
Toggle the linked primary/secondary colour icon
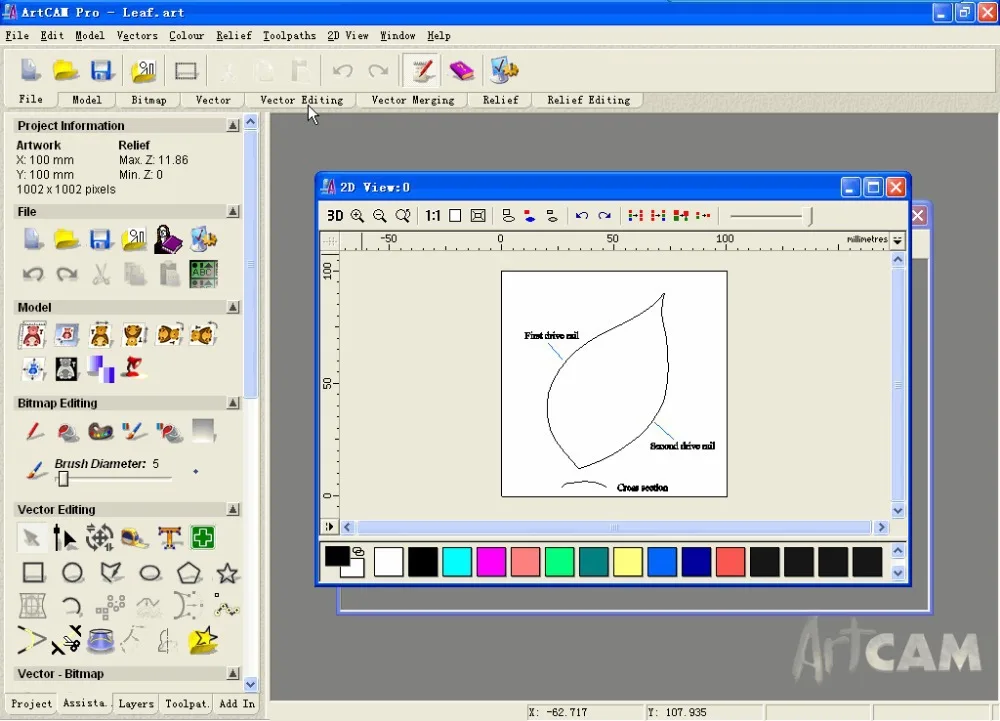click(358, 552)
